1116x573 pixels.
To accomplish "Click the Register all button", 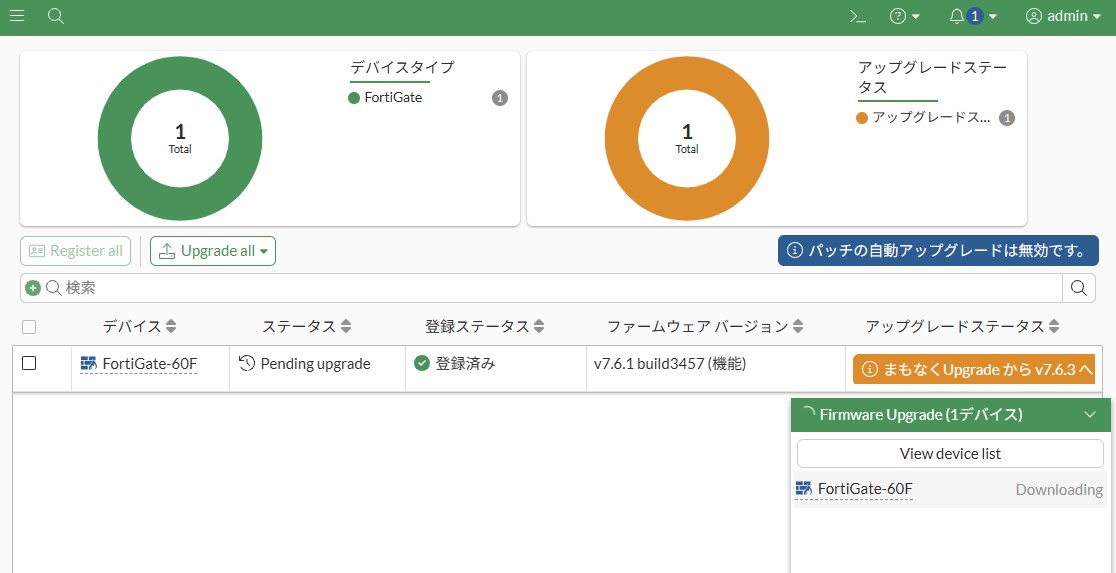I will (77, 251).
